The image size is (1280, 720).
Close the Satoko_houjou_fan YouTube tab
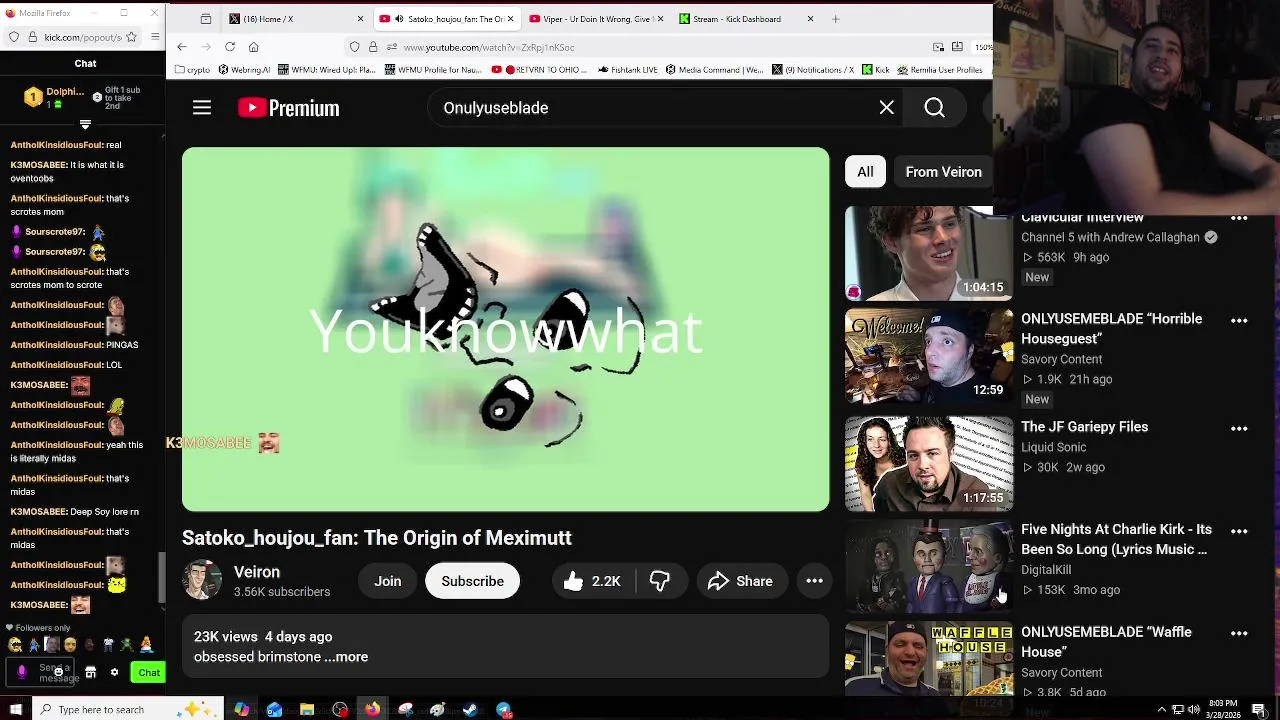(x=510, y=19)
